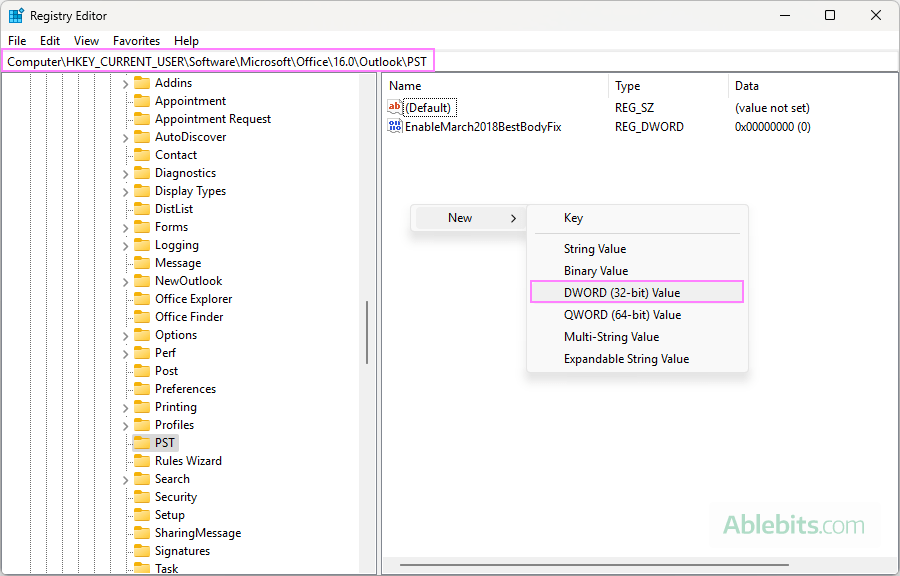900x576 pixels.
Task: Expand the Options key
Action: [125, 336]
